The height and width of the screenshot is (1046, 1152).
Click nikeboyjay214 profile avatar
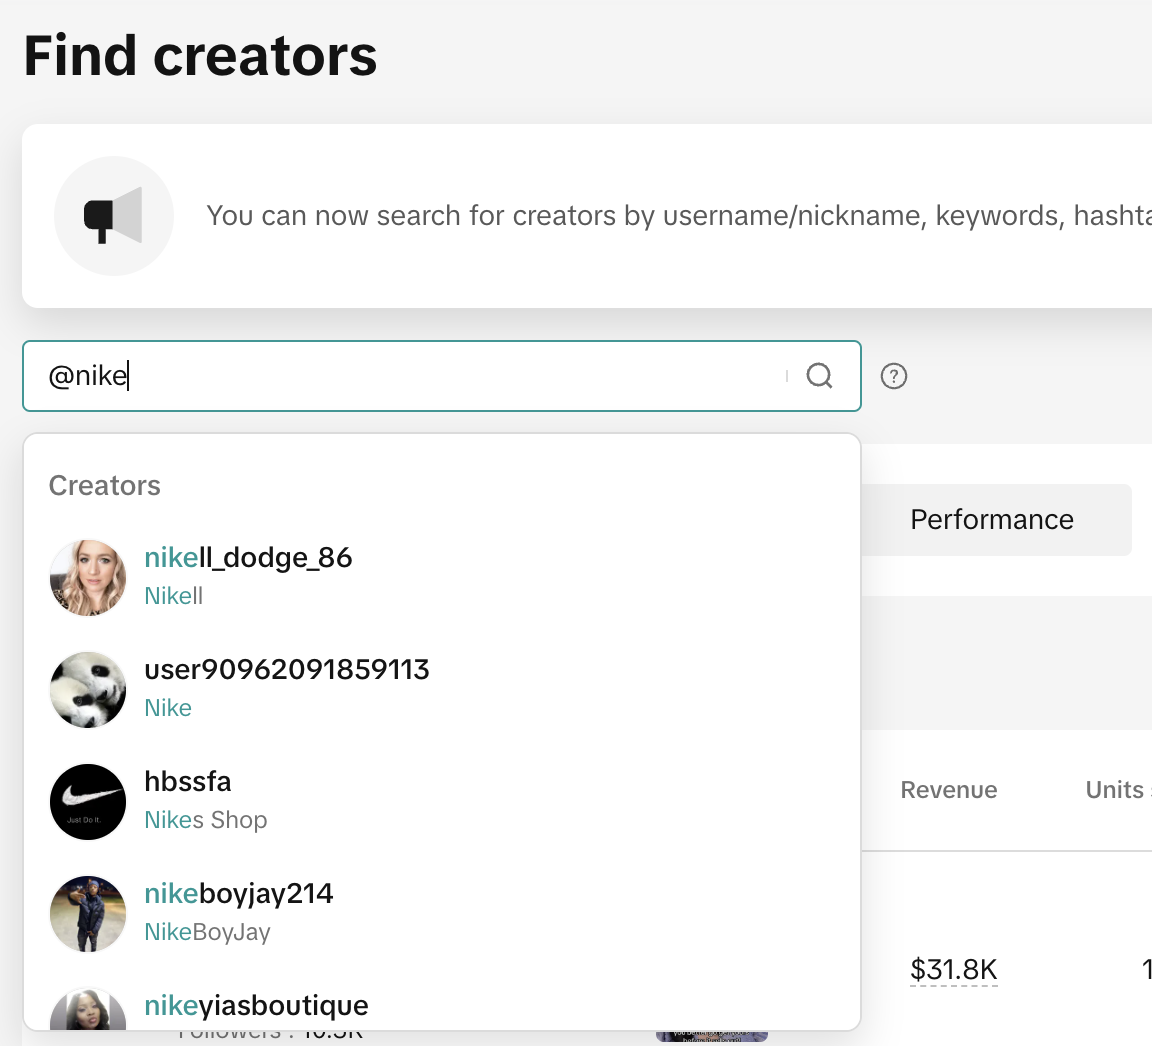[x=88, y=914]
